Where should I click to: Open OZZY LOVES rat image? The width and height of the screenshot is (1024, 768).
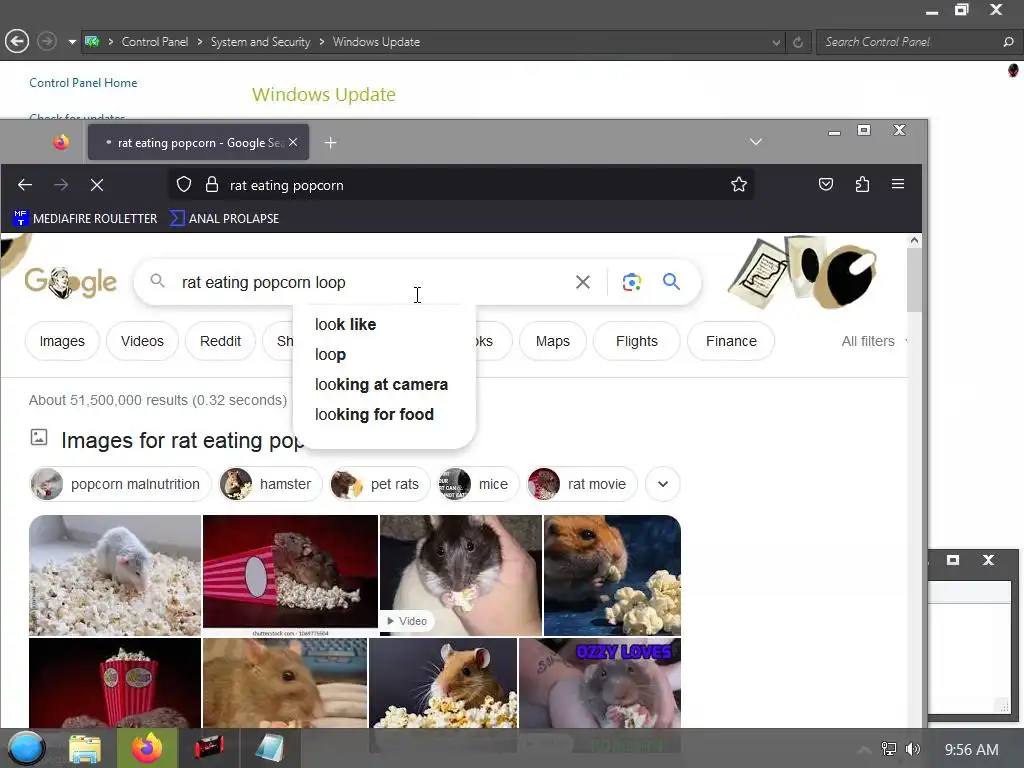pyautogui.click(x=600, y=682)
